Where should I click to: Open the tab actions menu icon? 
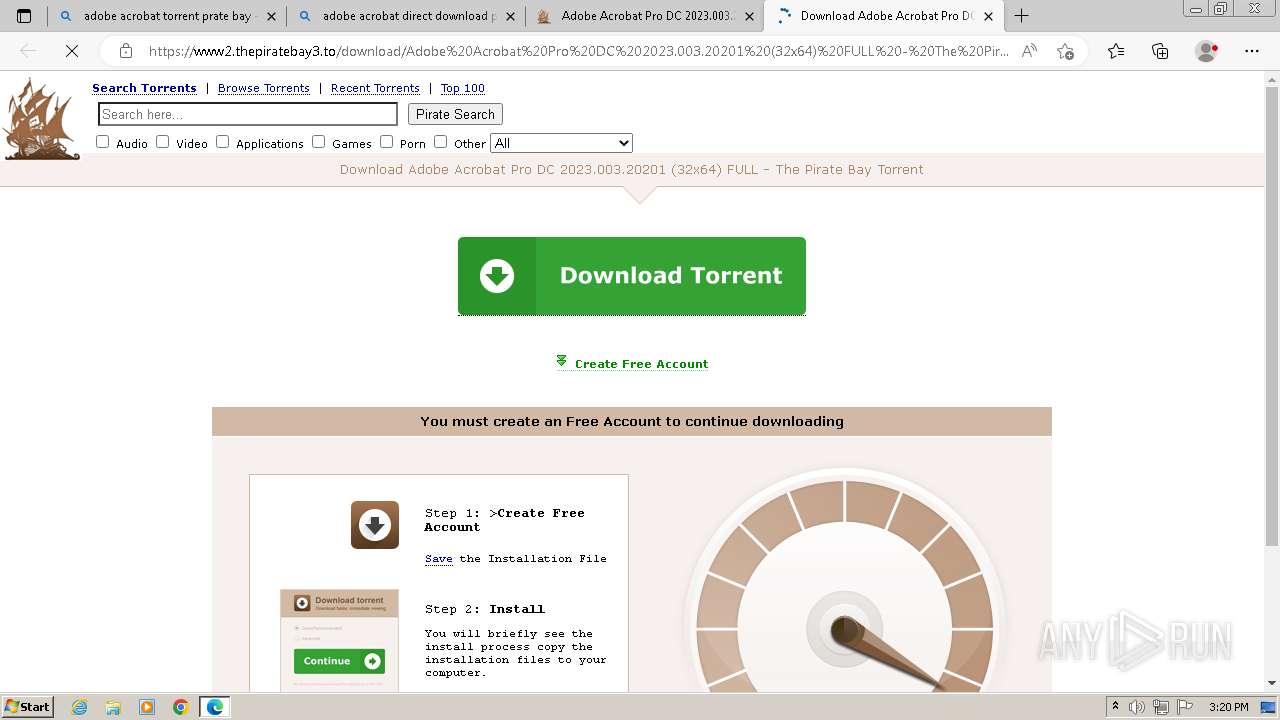pyautogui.click(x=24, y=16)
